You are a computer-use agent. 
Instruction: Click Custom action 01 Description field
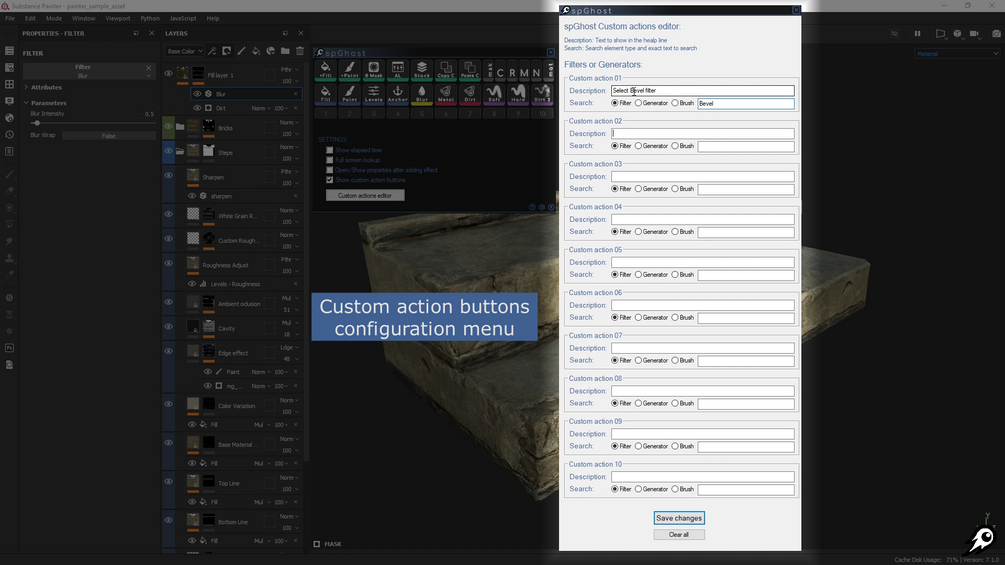[x=702, y=90]
